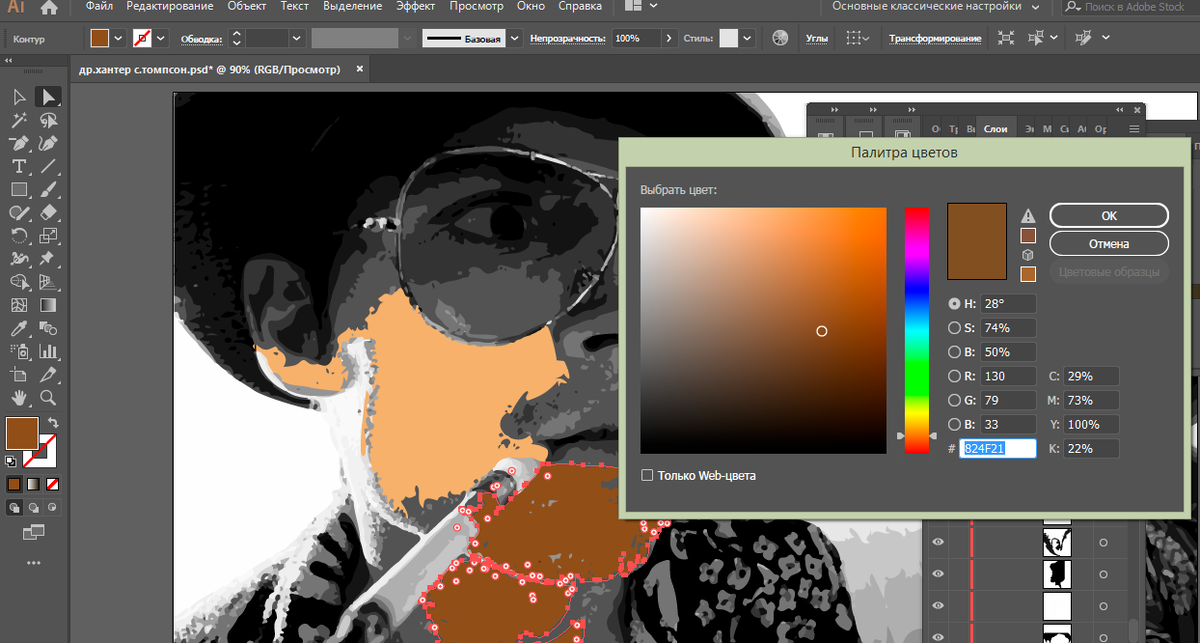Open the stroke weight dropdown

coord(297,38)
